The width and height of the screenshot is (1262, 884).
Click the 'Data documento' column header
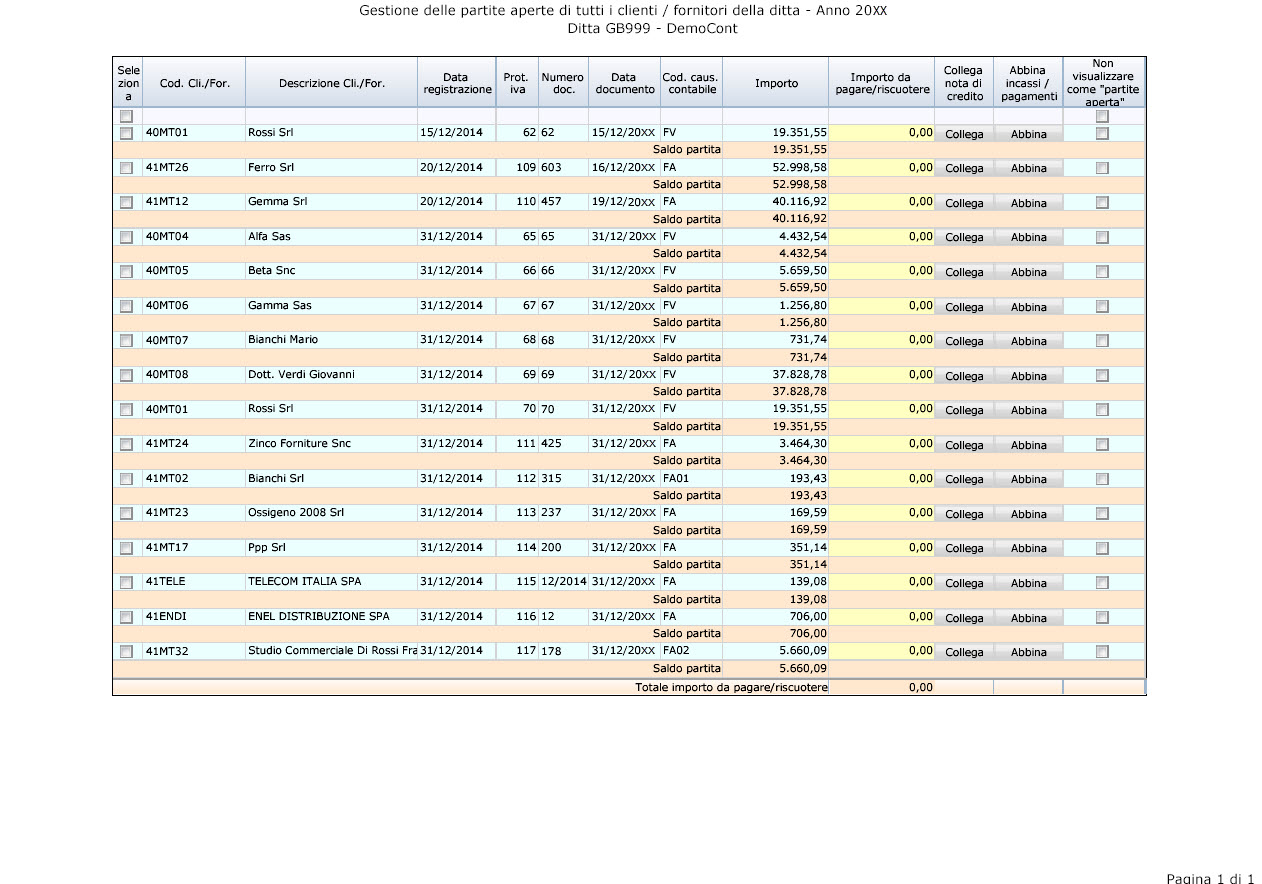623,83
